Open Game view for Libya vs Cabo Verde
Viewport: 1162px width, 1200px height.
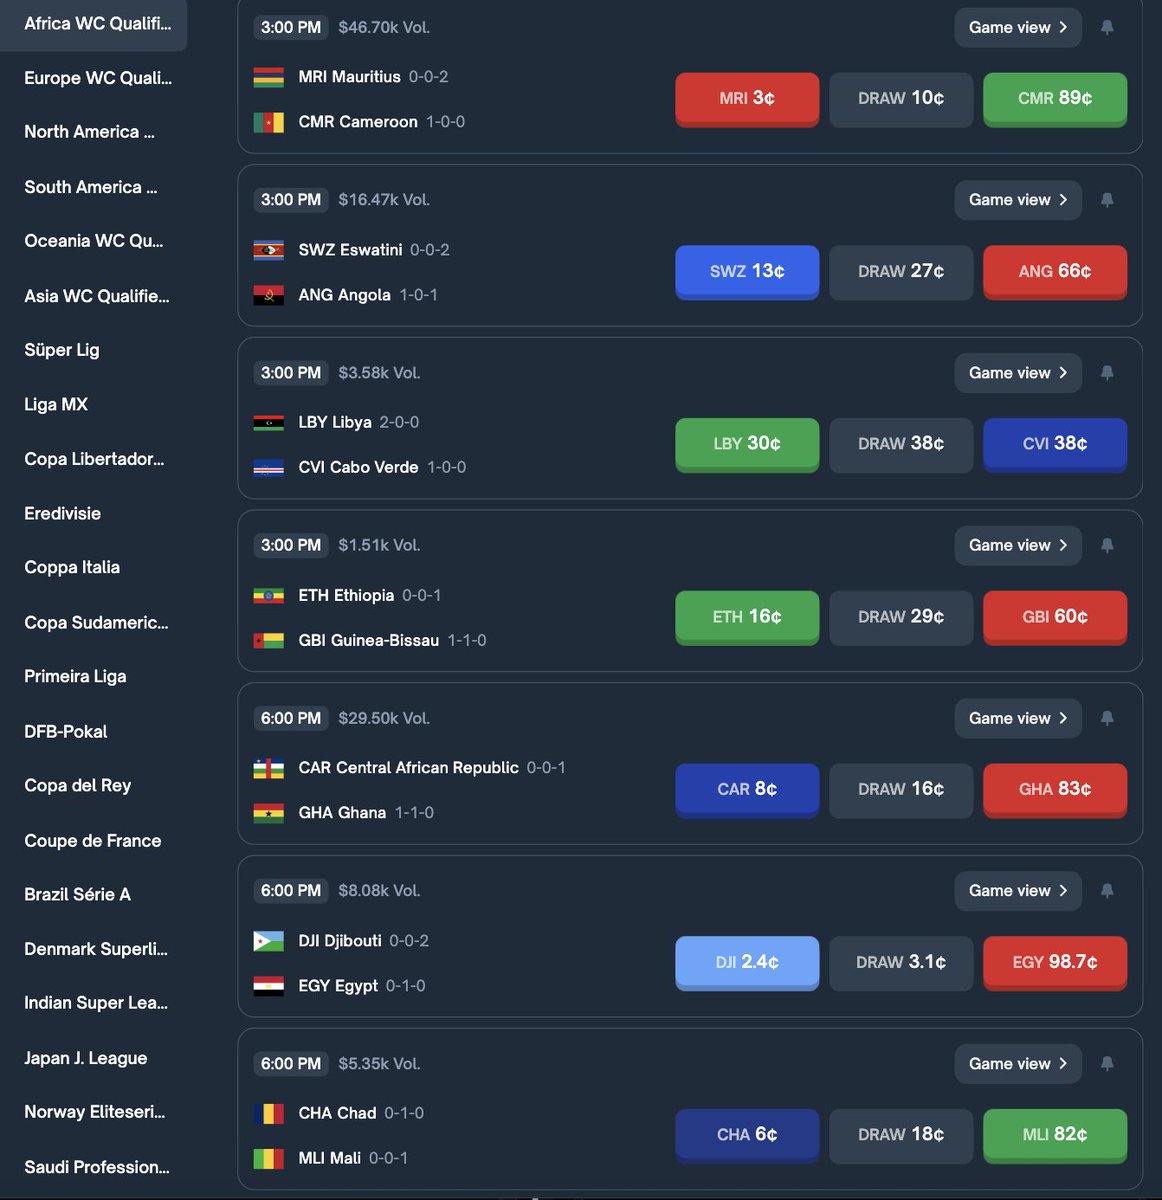(x=1017, y=373)
